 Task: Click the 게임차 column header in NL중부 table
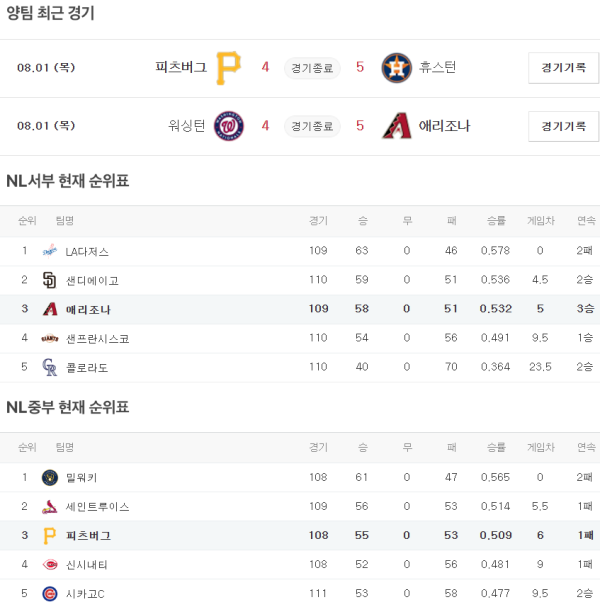(x=540, y=447)
